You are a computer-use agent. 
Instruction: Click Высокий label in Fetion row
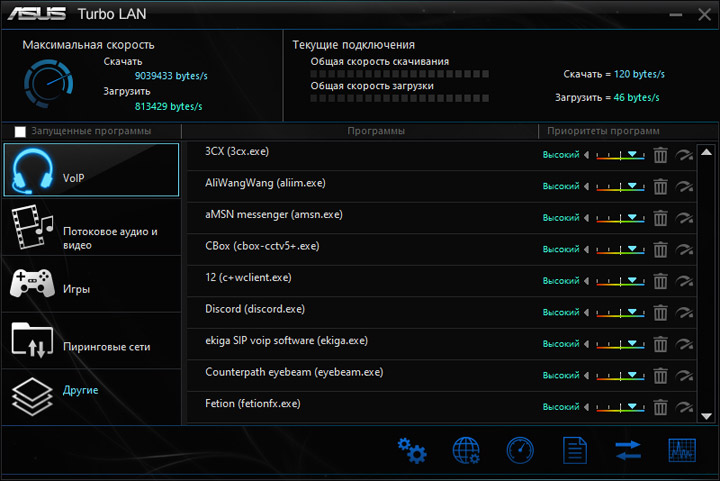pyautogui.click(x=561, y=407)
